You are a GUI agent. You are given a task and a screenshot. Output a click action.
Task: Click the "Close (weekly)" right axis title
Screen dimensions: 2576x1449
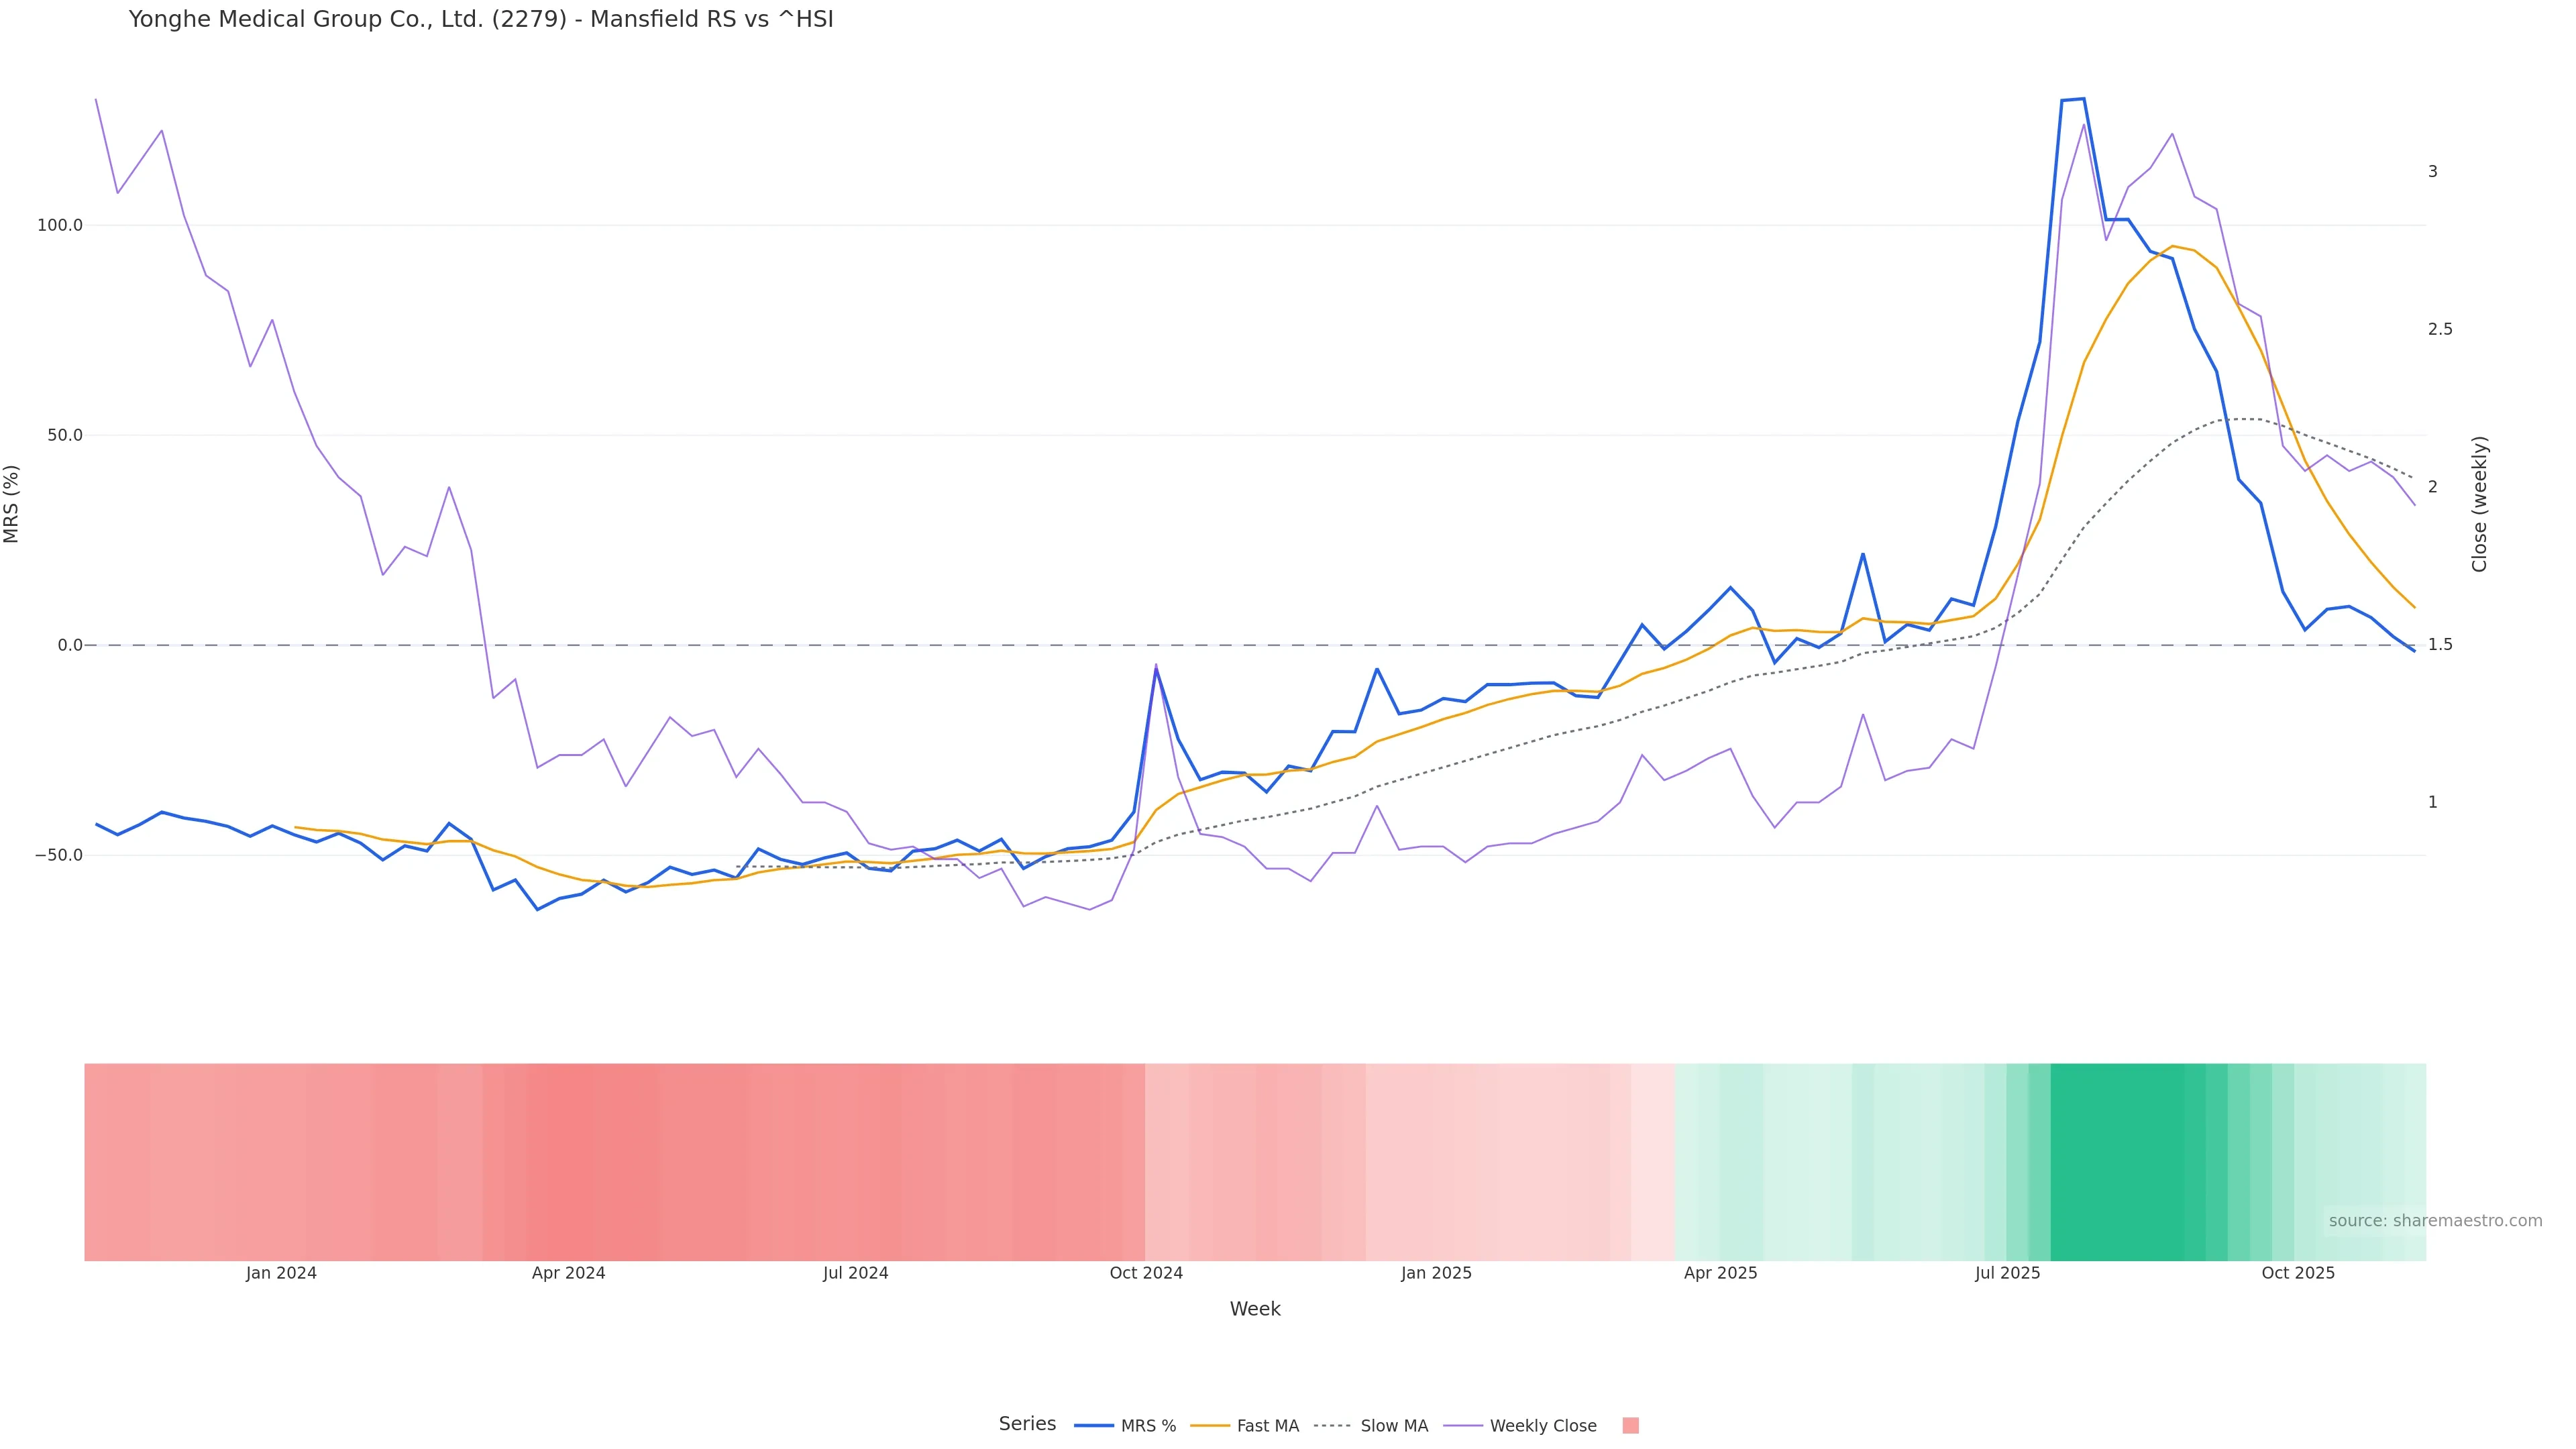point(2479,504)
